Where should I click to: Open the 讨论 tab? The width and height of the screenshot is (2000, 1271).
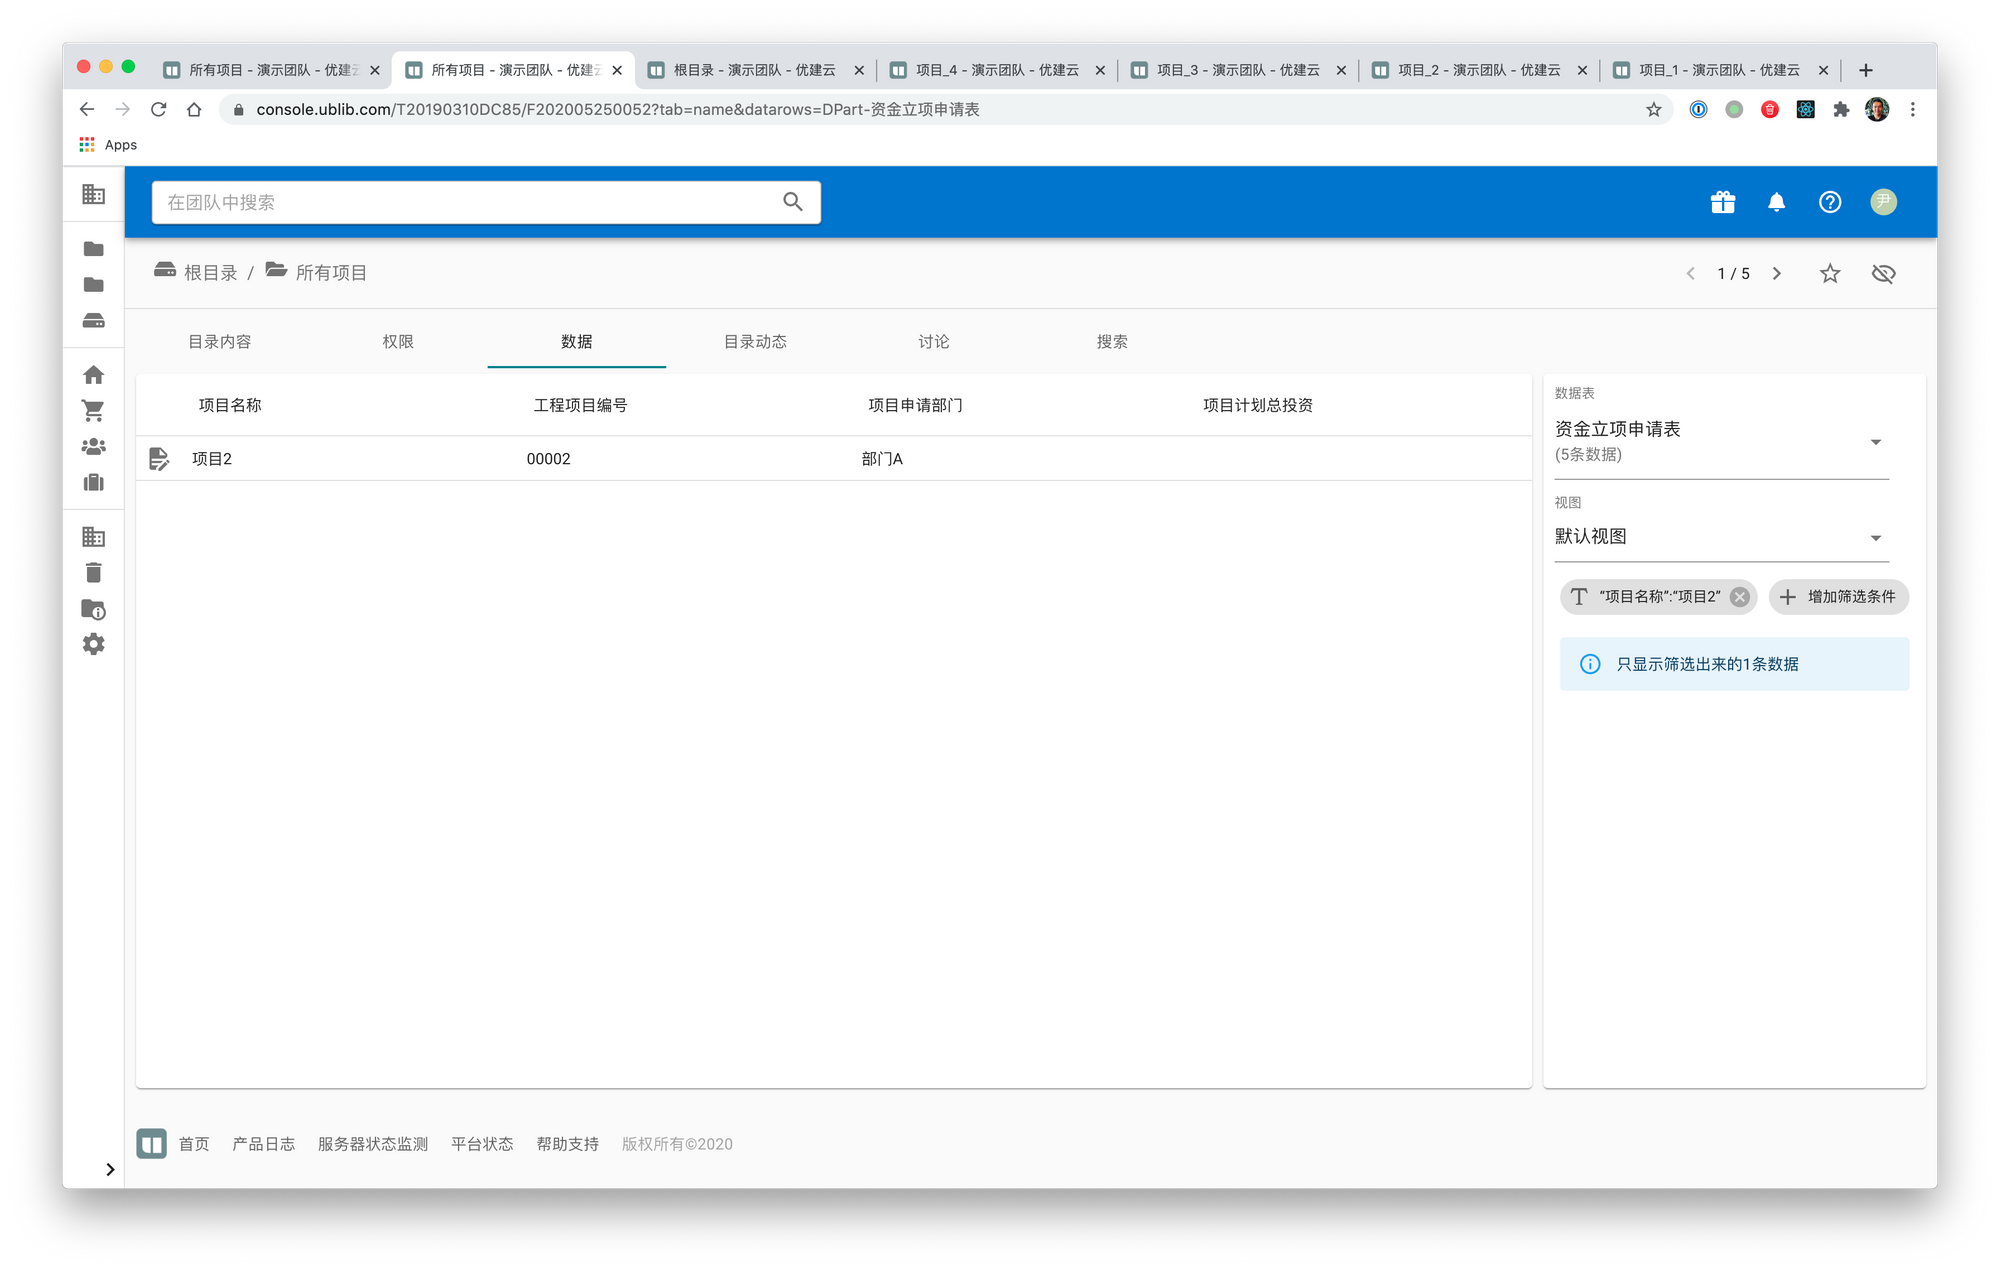coord(933,342)
